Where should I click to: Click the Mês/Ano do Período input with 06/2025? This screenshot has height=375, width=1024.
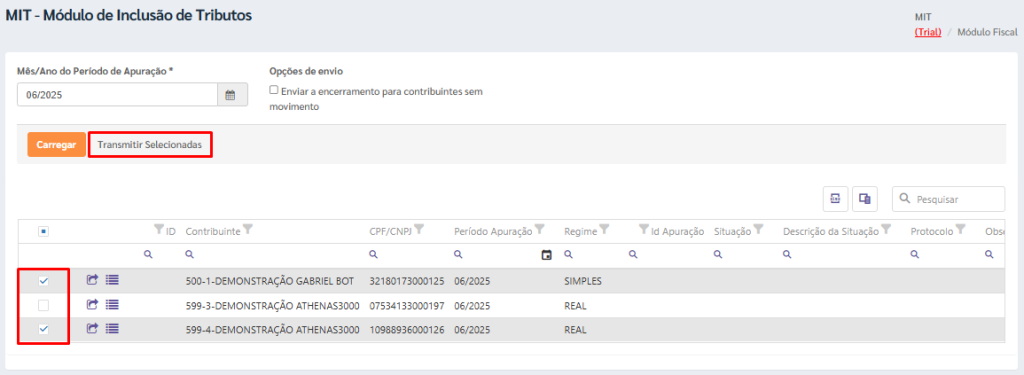118,95
